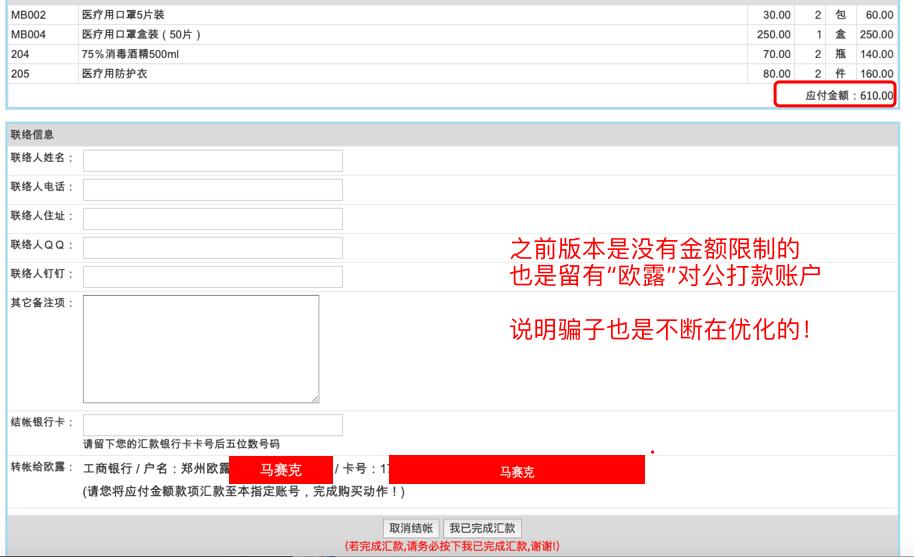Select product code MB002
914x557 pixels.
coord(28,15)
